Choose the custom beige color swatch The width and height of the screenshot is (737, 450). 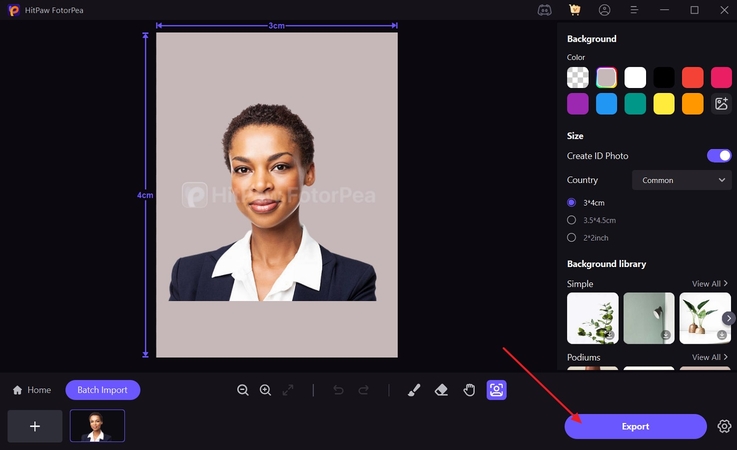606,78
